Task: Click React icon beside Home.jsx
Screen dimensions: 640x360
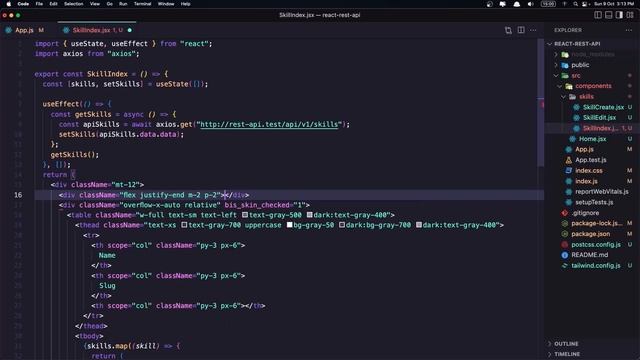Action: 573,139
